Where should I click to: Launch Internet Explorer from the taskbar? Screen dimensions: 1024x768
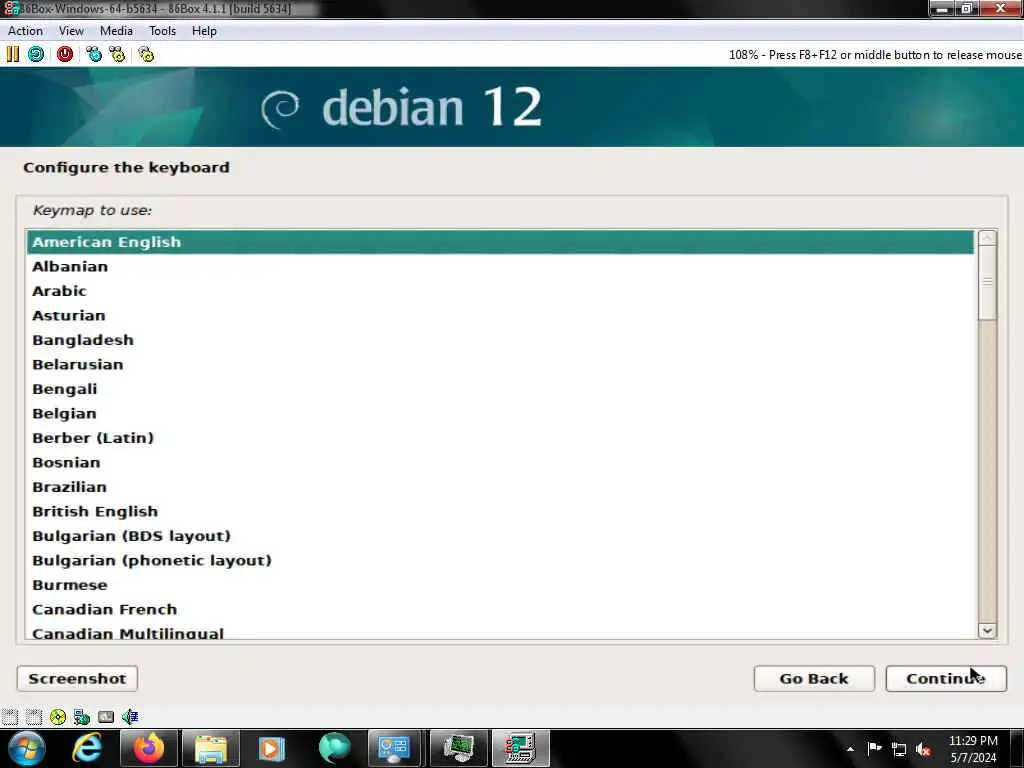[x=88, y=748]
